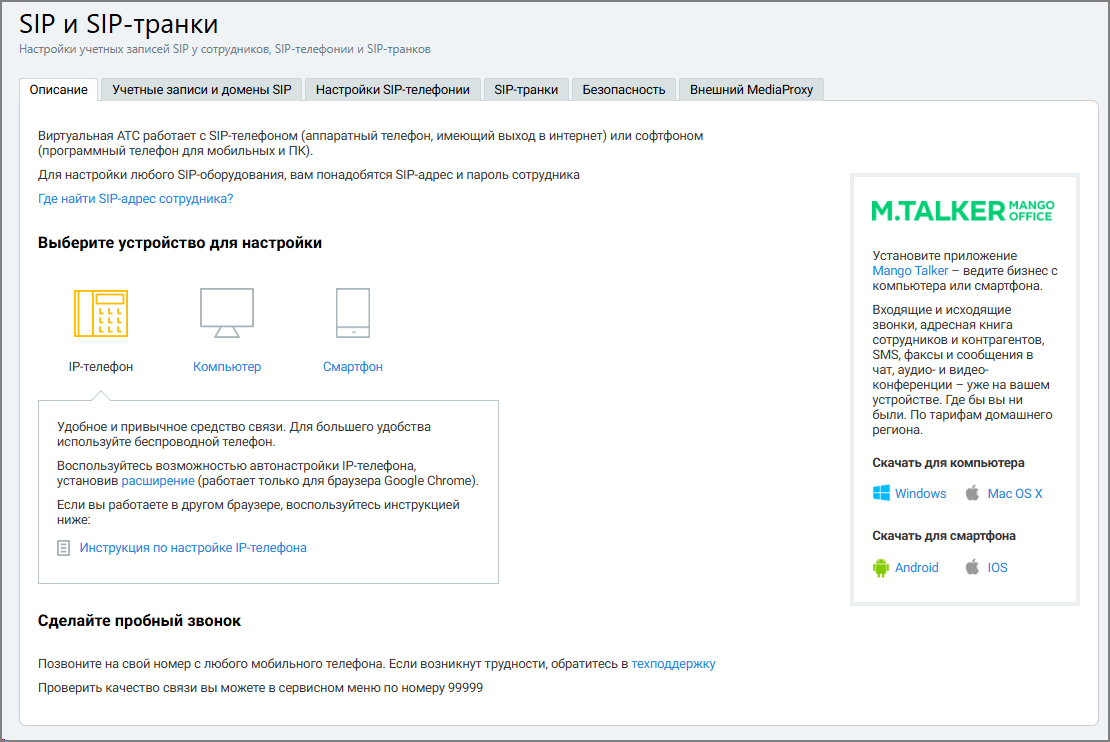Open the Настройки SIP-телефонии tab

(393, 90)
